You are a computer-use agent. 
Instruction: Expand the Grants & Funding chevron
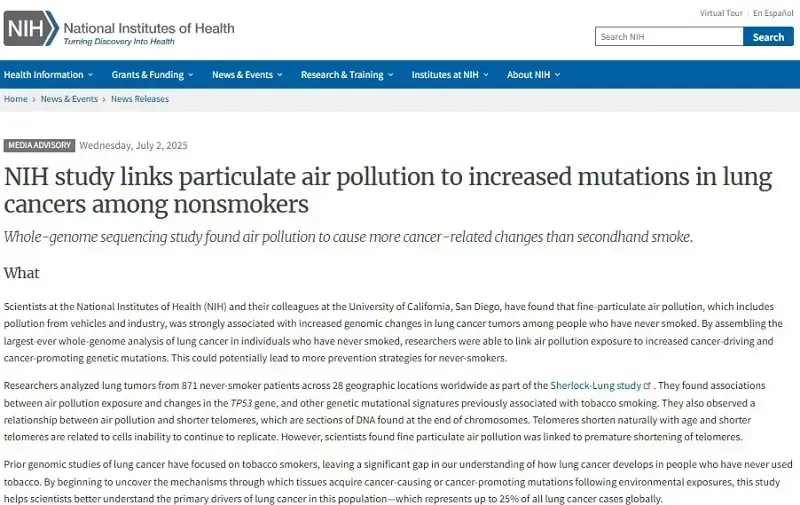pos(191,74)
